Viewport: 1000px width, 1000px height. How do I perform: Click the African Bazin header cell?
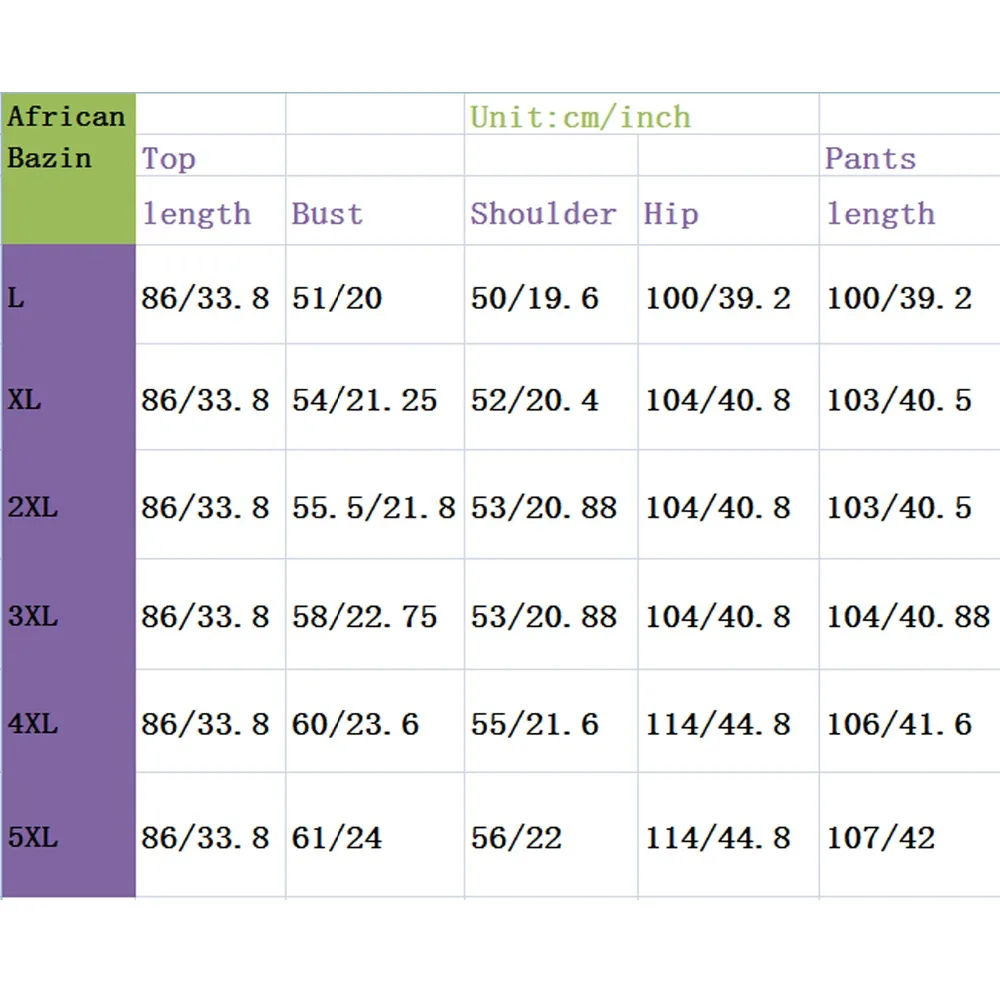coord(66,137)
